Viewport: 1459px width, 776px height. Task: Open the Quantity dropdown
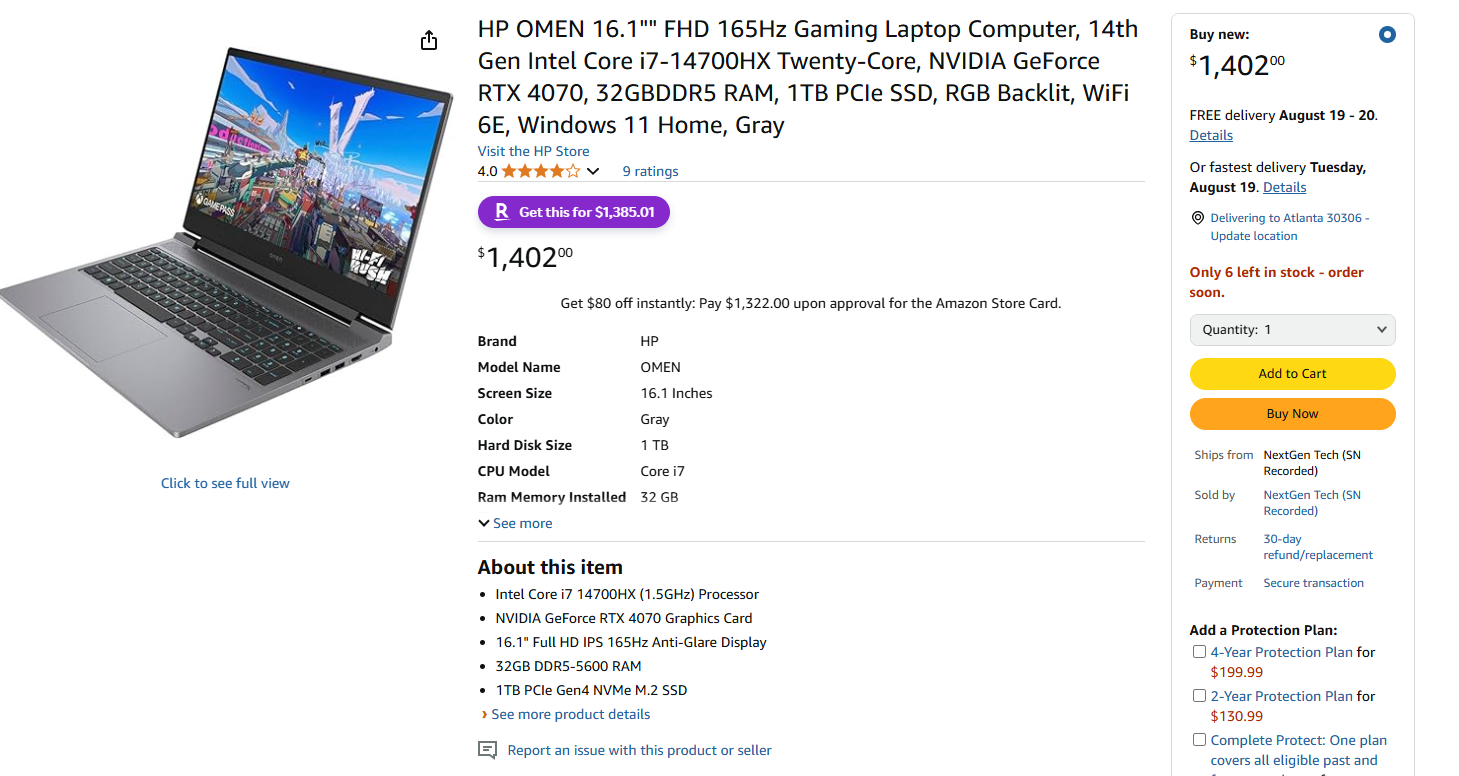point(1292,330)
